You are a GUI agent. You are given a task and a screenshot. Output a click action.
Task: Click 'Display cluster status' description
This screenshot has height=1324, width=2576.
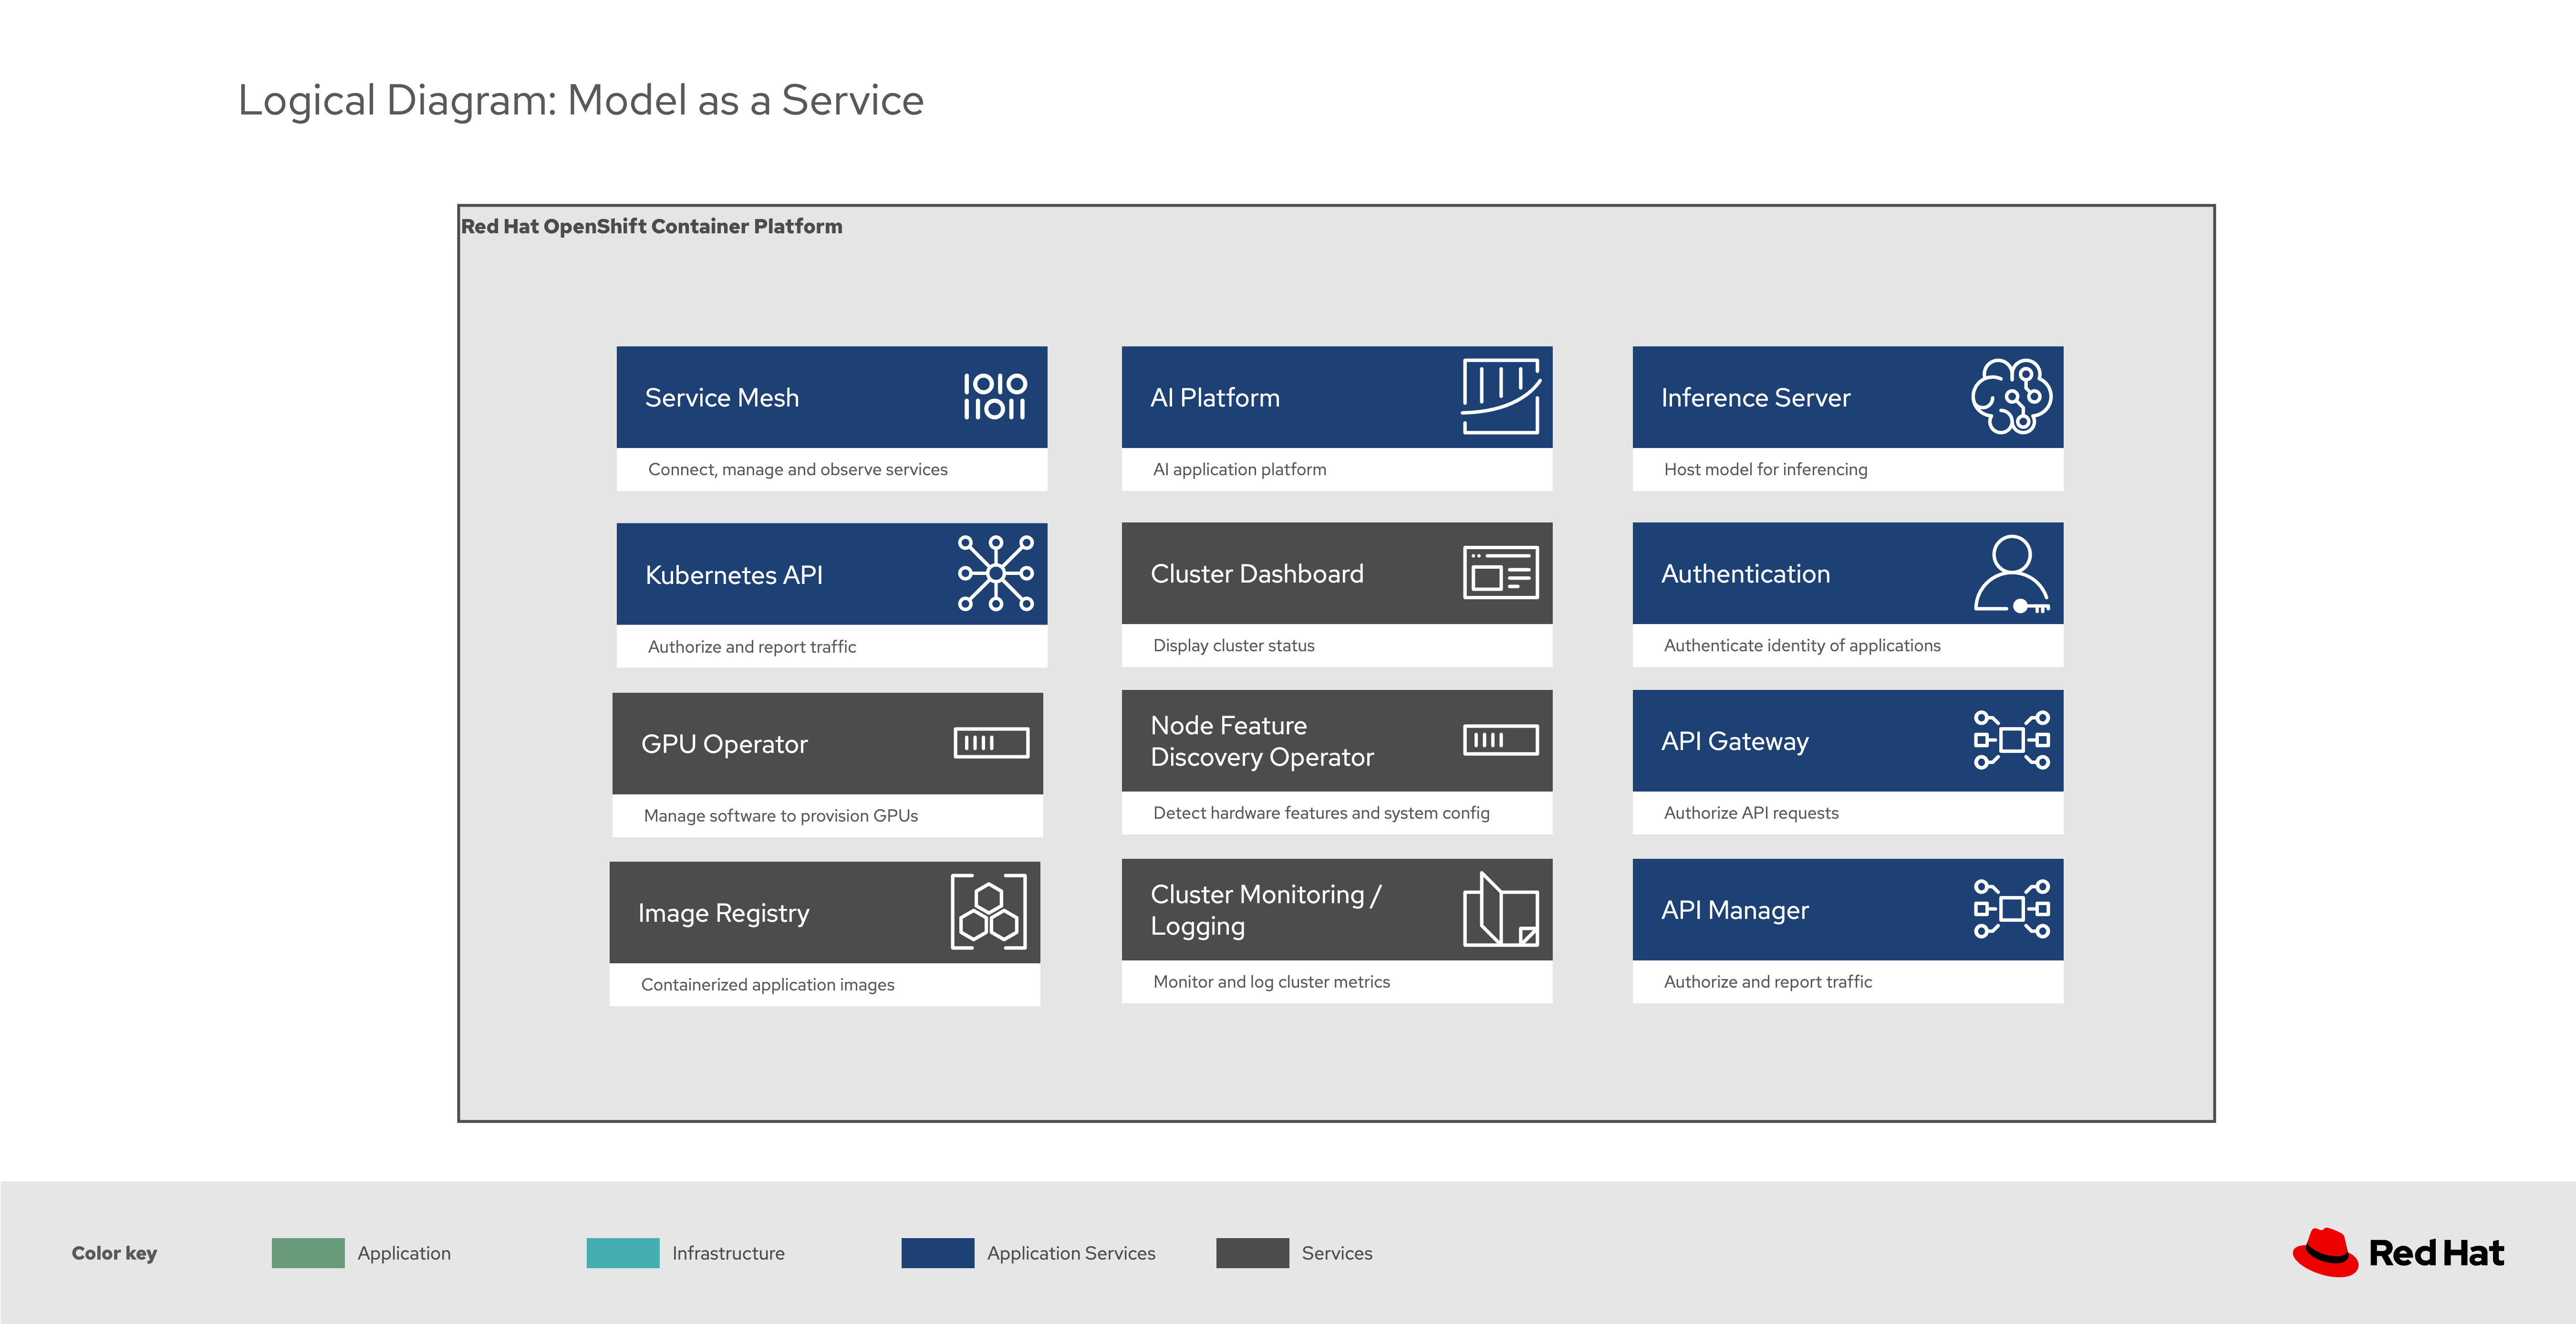[1234, 645]
